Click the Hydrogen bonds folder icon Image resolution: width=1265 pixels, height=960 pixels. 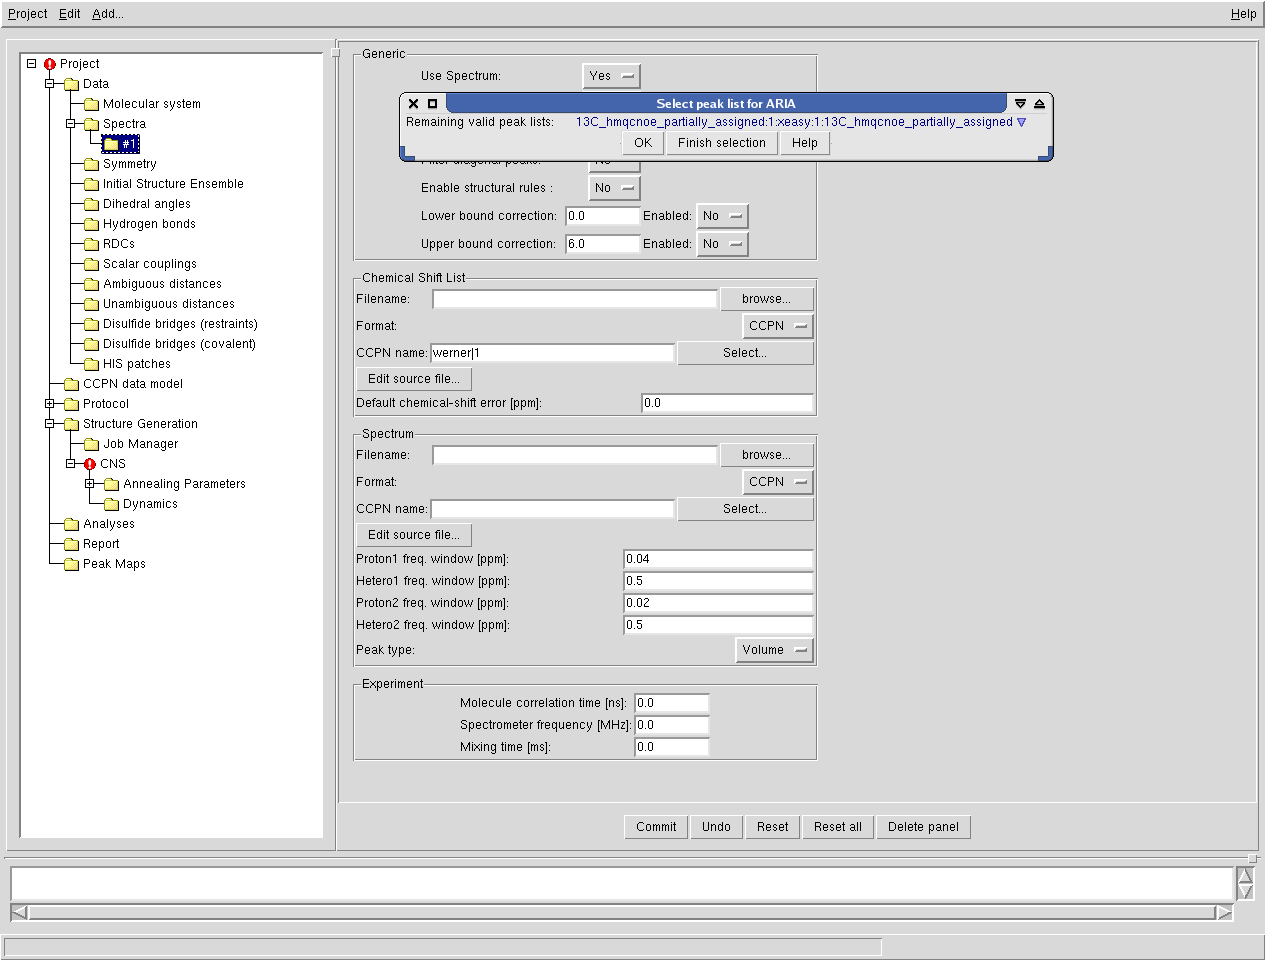pyautogui.click(x=91, y=224)
